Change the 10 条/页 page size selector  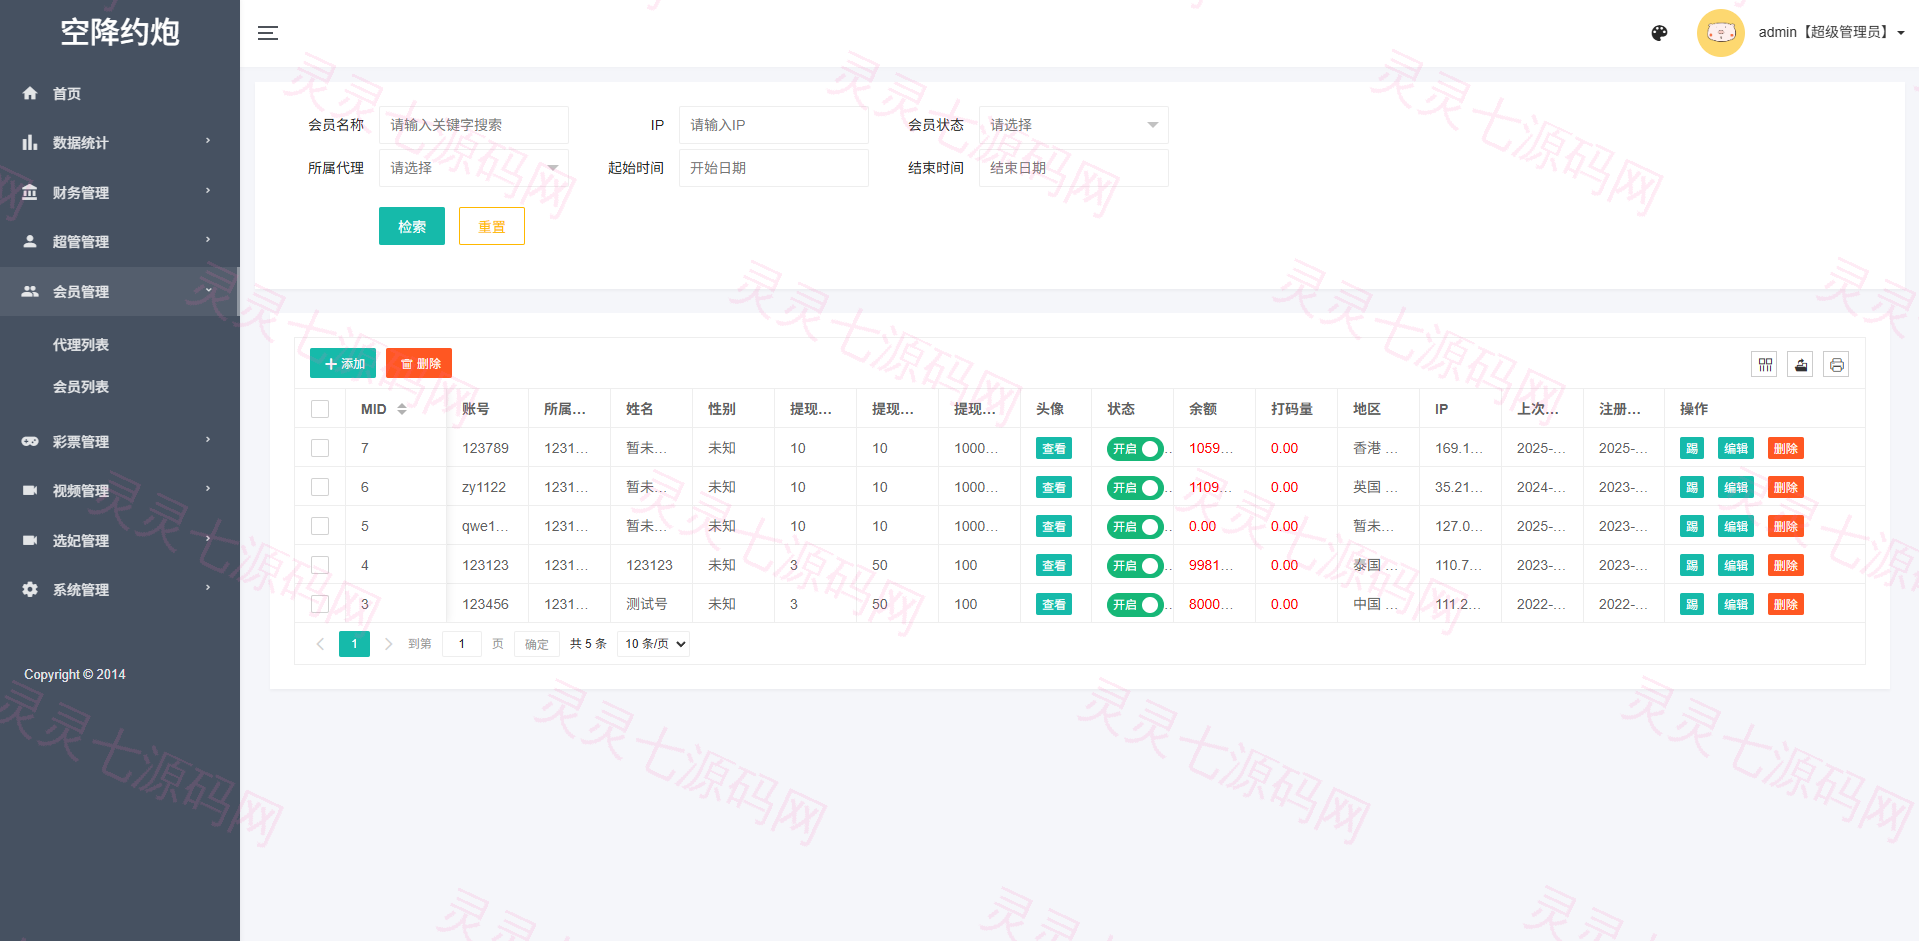(653, 644)
